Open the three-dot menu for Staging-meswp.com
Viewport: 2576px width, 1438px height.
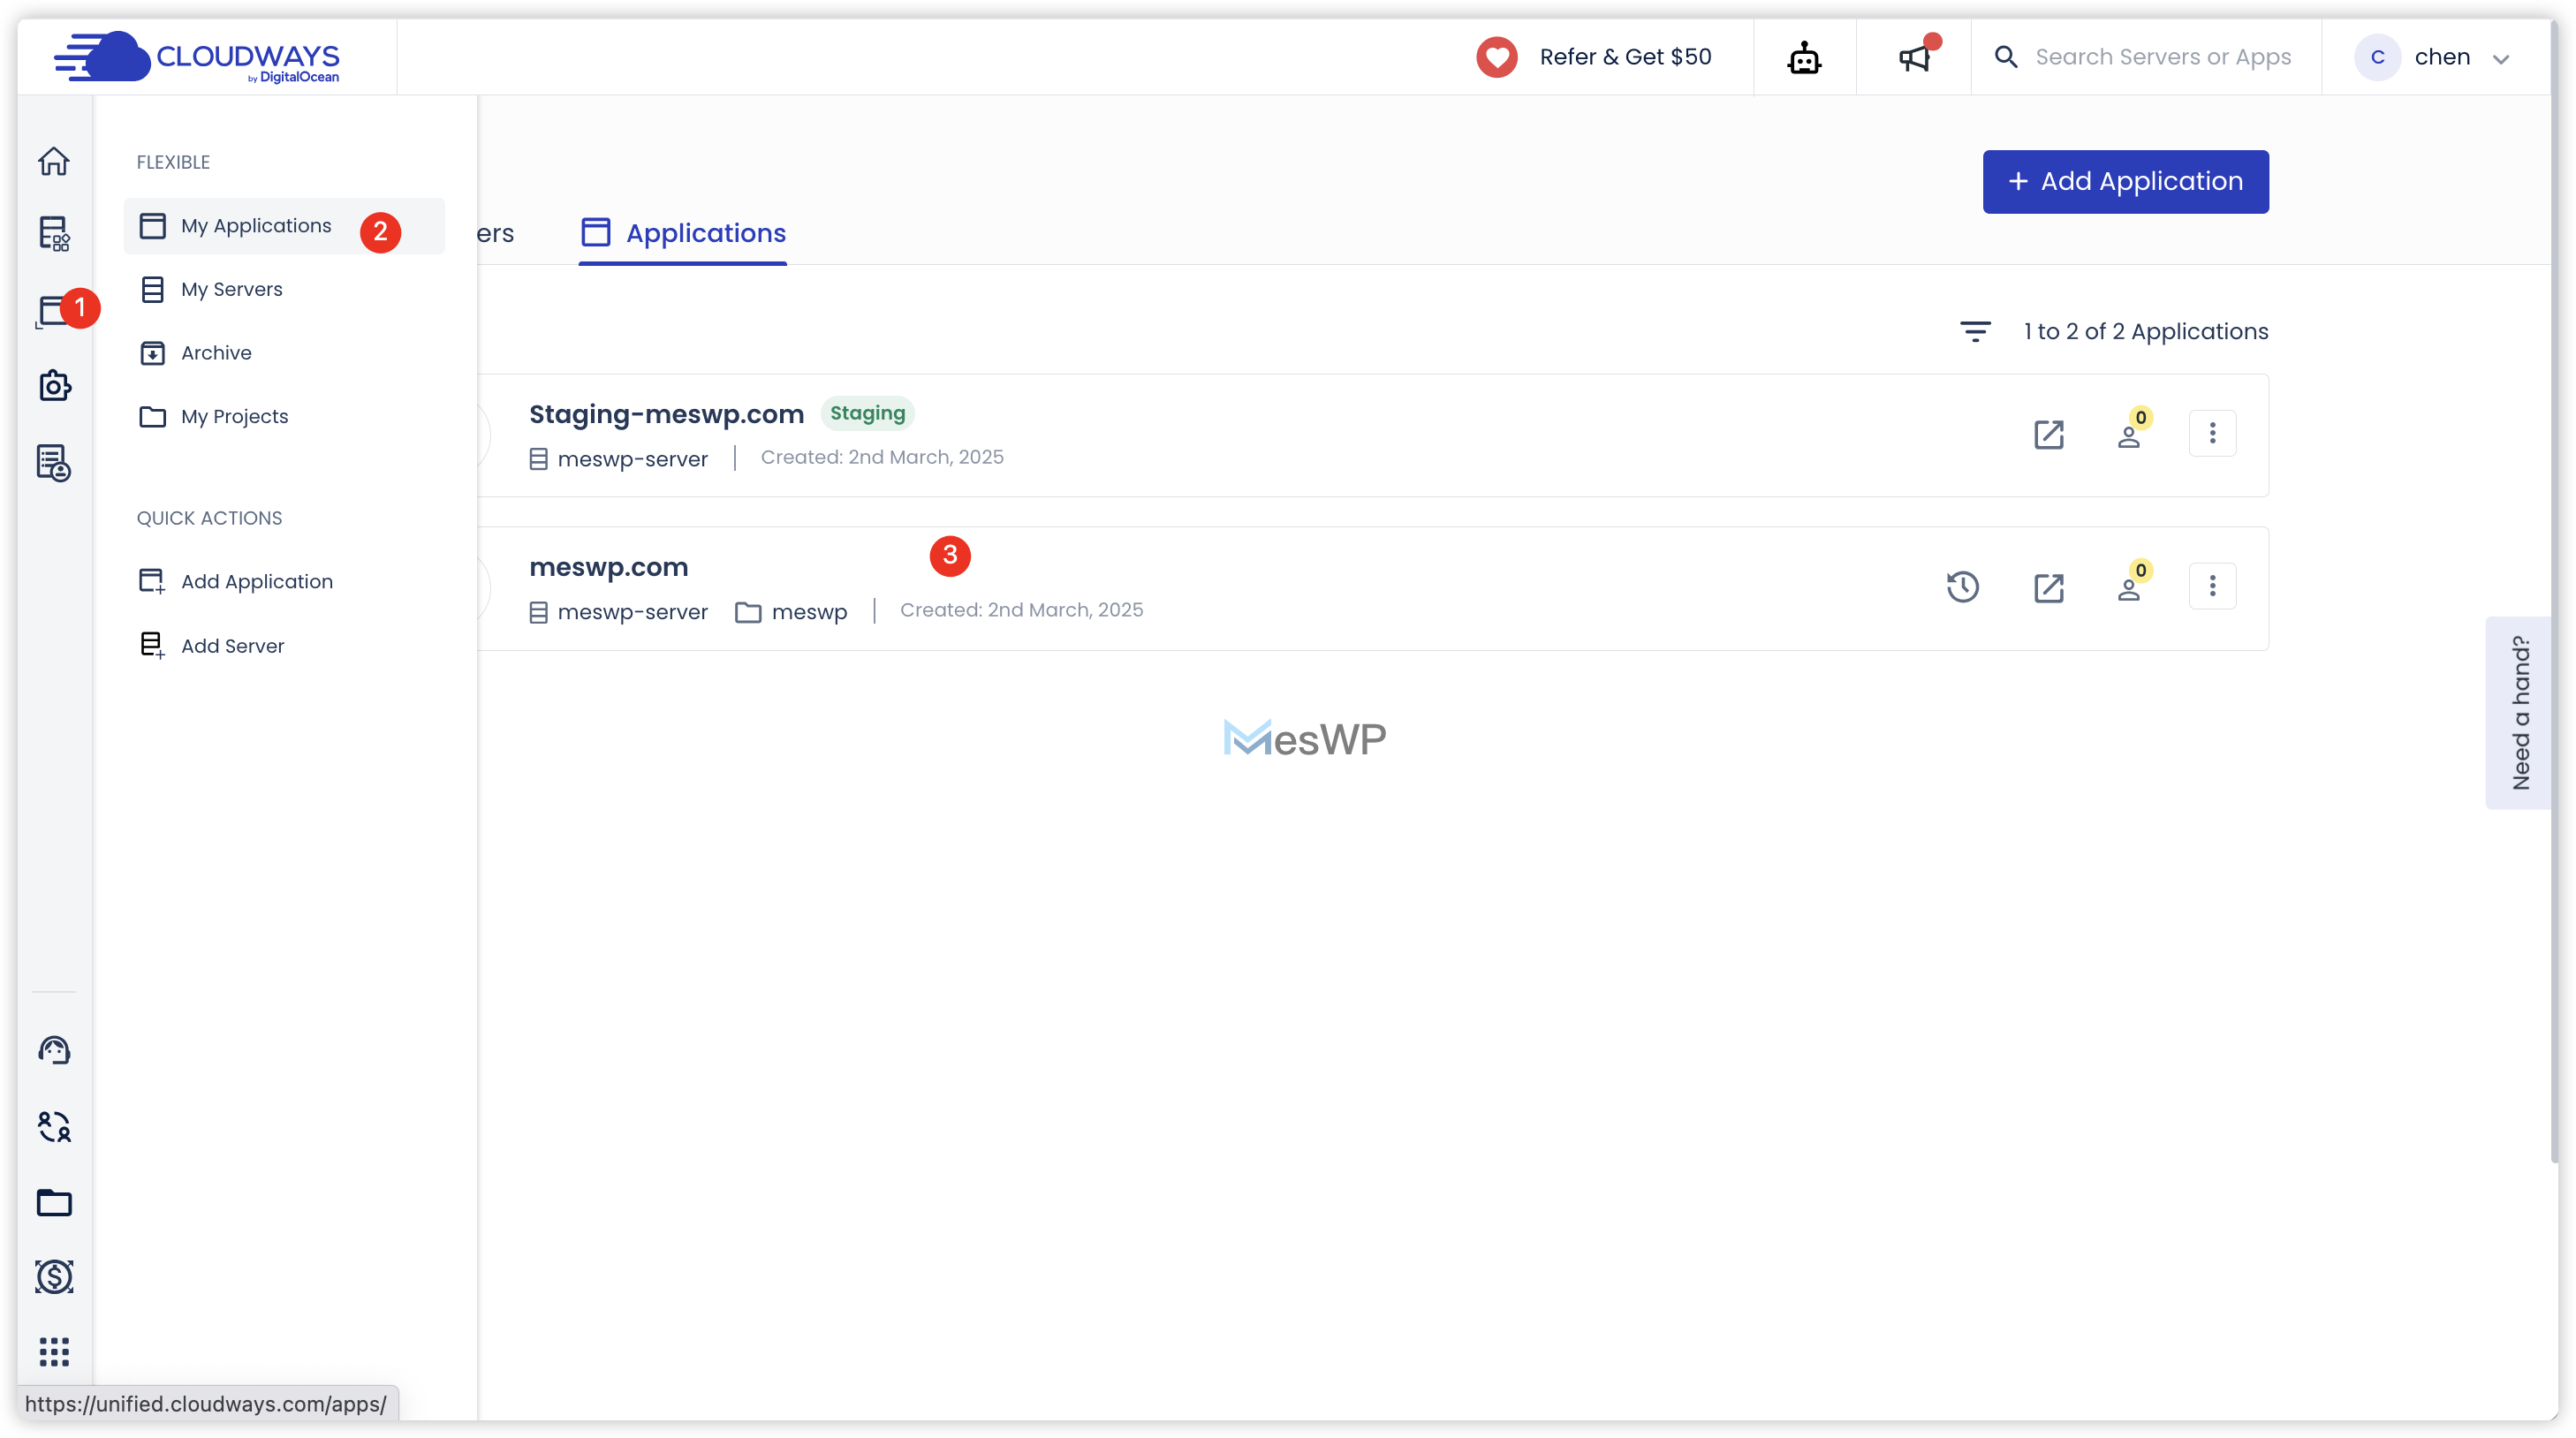(2212, 433)
